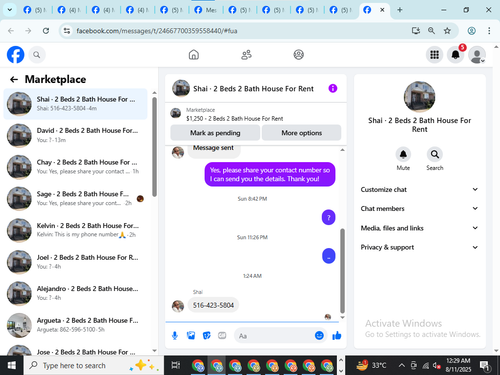The width and height of the screenshot is (500, 375).
Task: Click the More options button
Action: pos(301,133)
